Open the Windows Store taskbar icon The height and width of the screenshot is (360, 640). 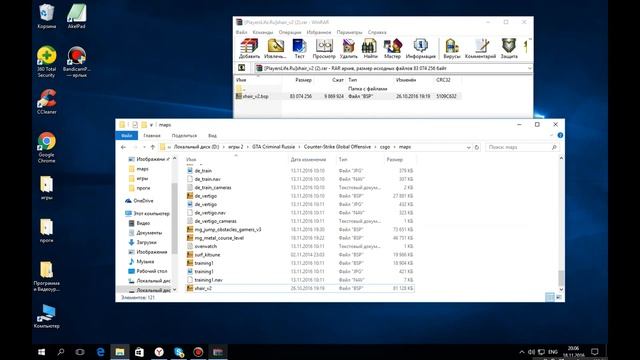pyautogui.click(x=139, y=352)
